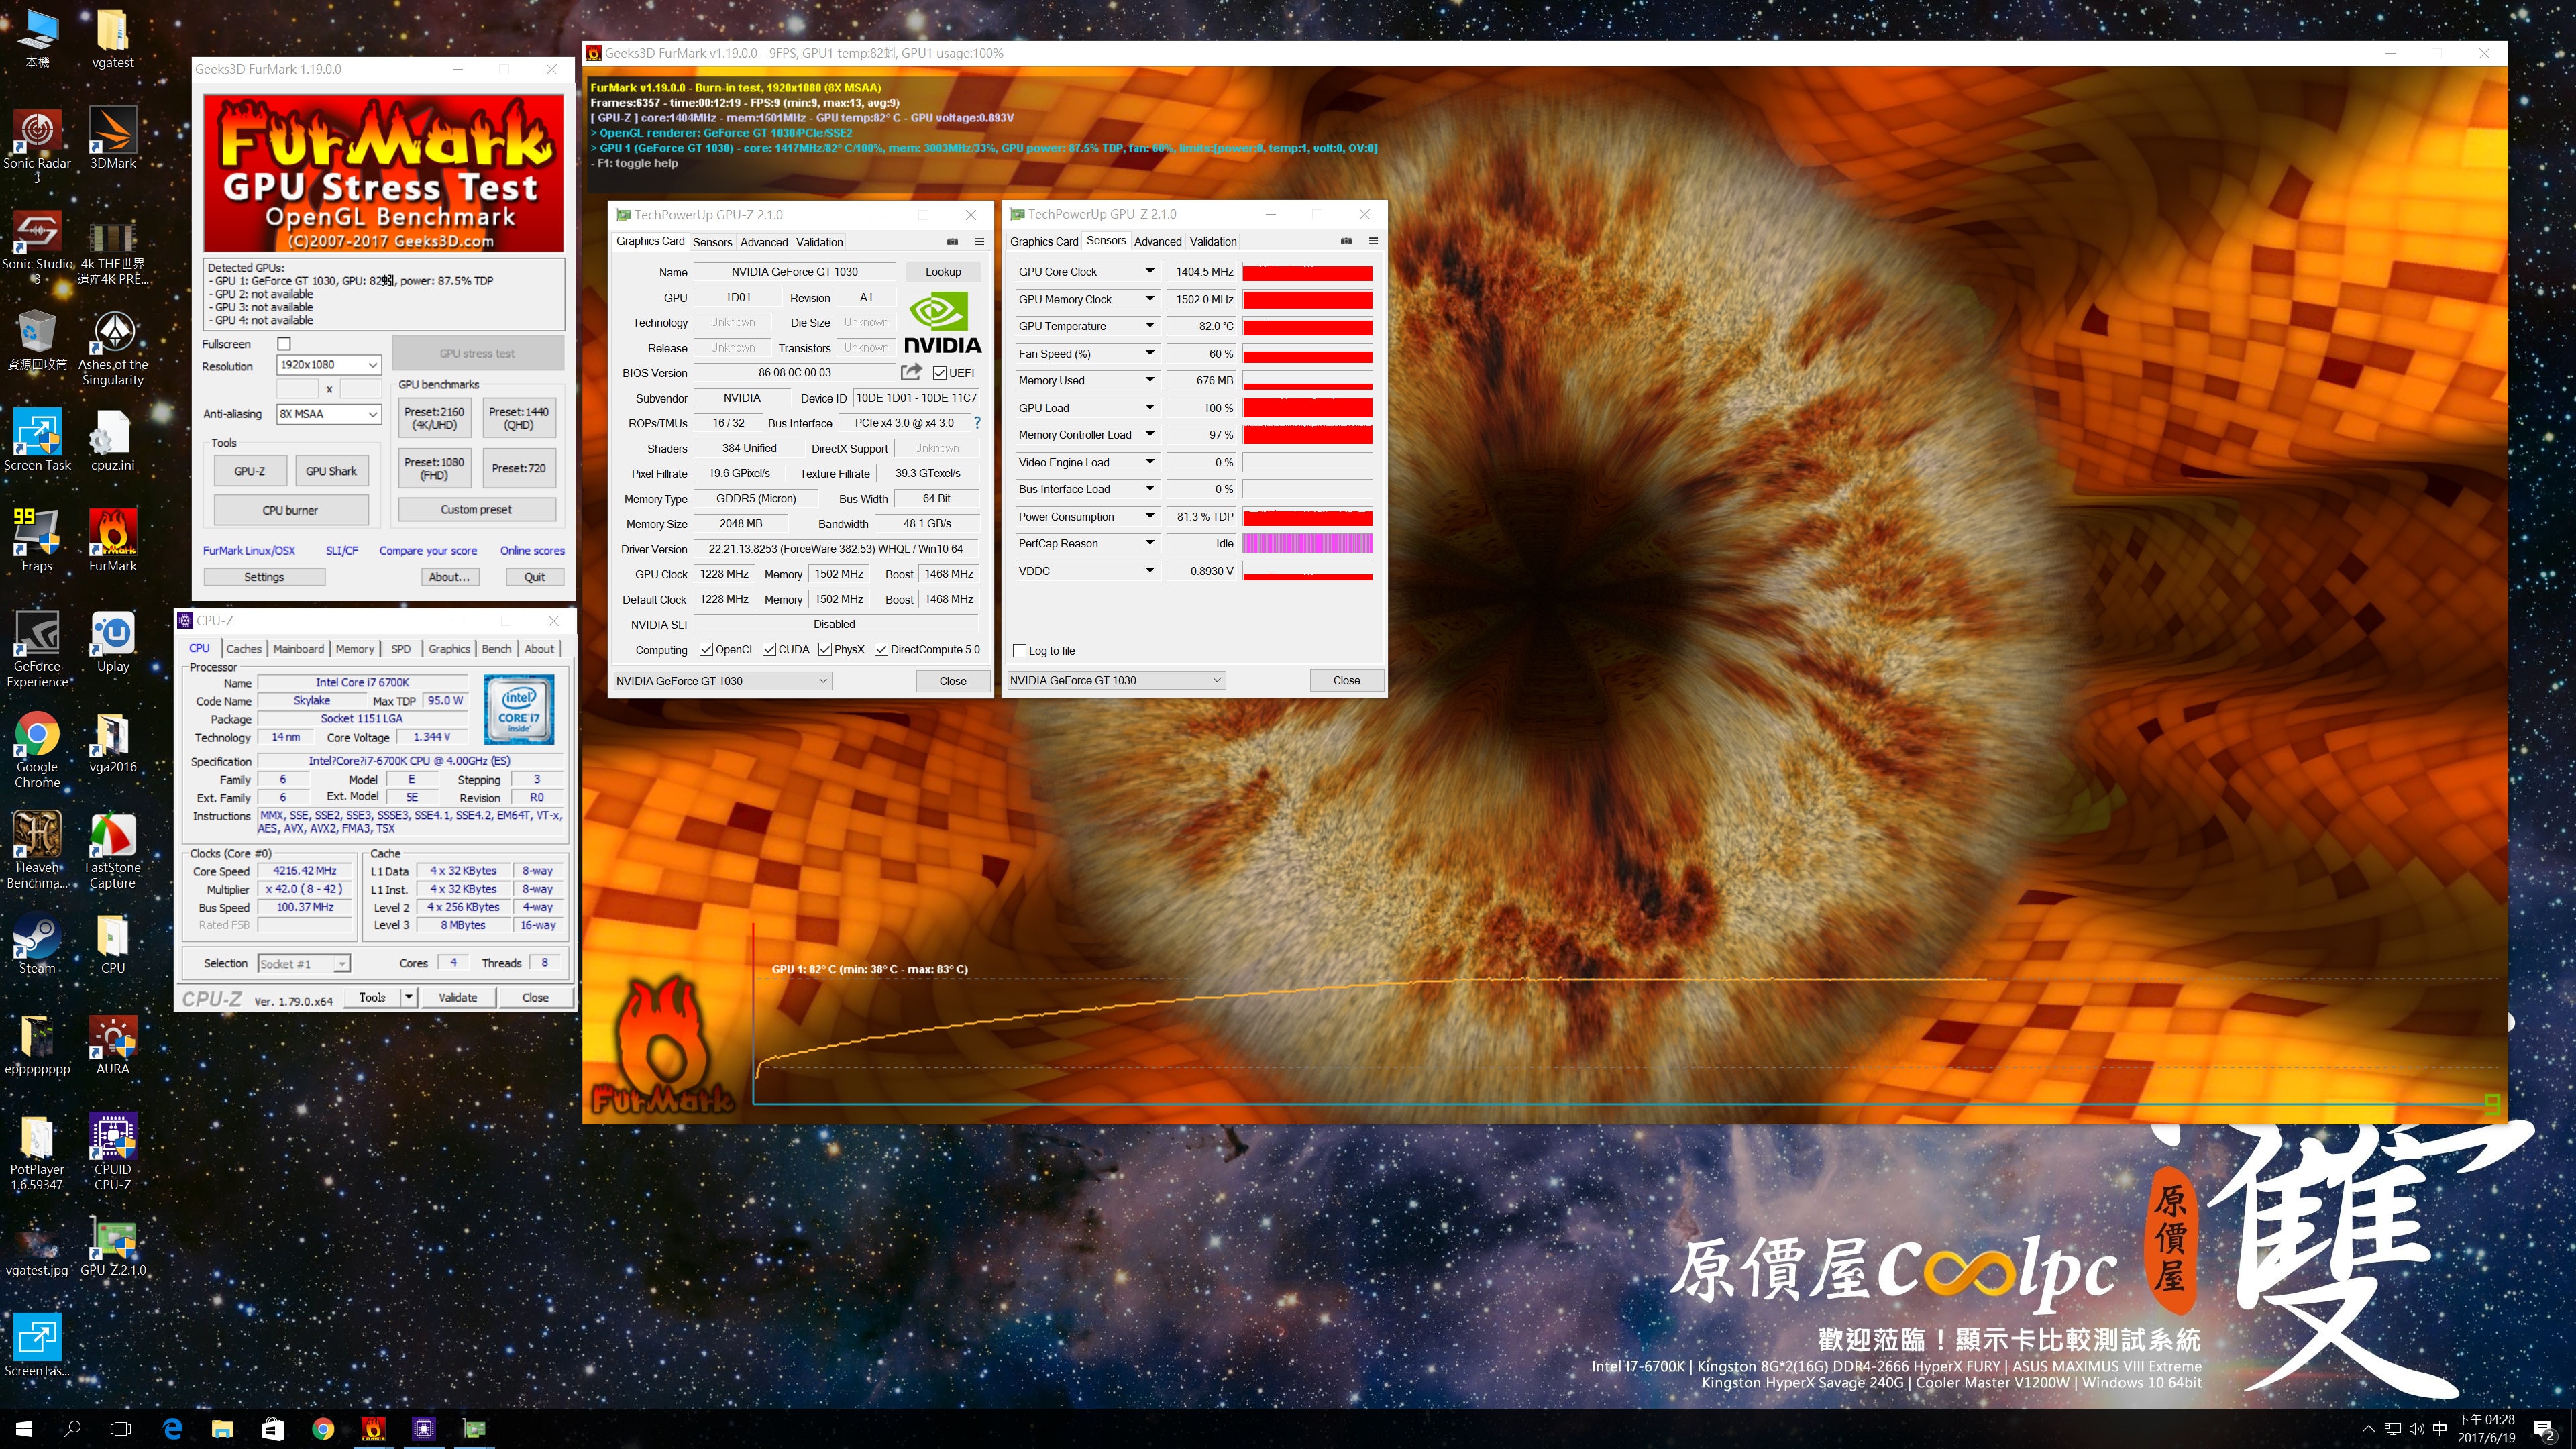Switch to the SPD tab in CPU-Z
2576x1449 pixels.
pyautogui.click(x=401, y=648)
